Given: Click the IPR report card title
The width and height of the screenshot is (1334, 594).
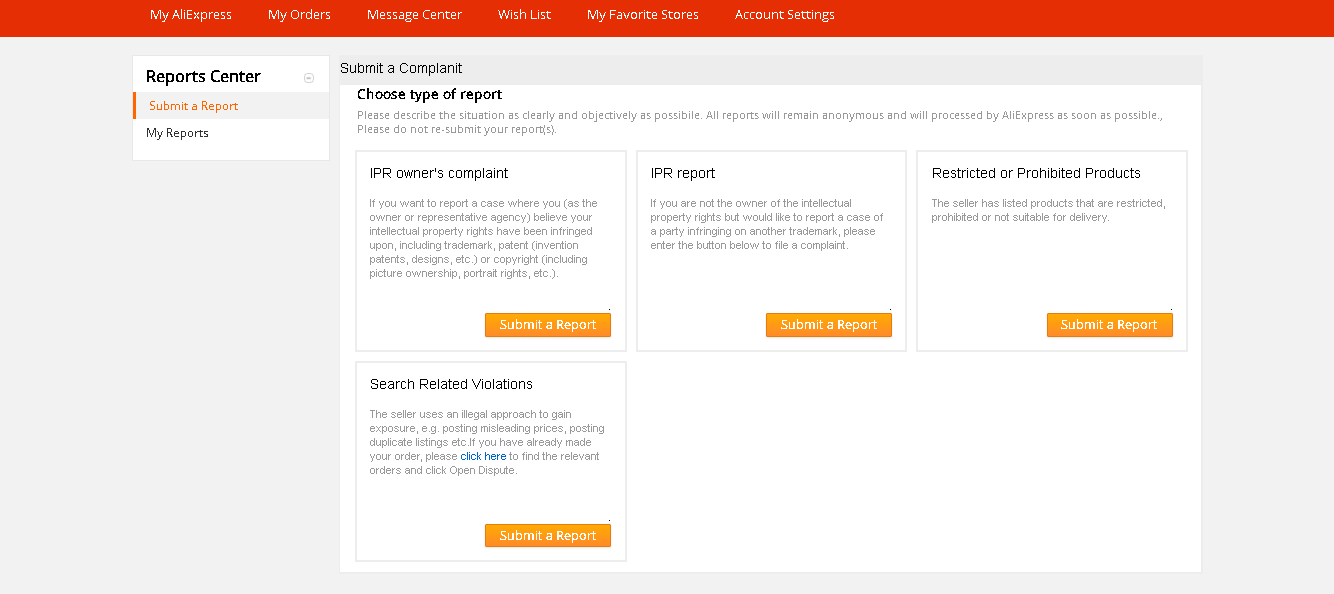Looking at the screenshot, I should pyautogui.click(x=683, y=173).
